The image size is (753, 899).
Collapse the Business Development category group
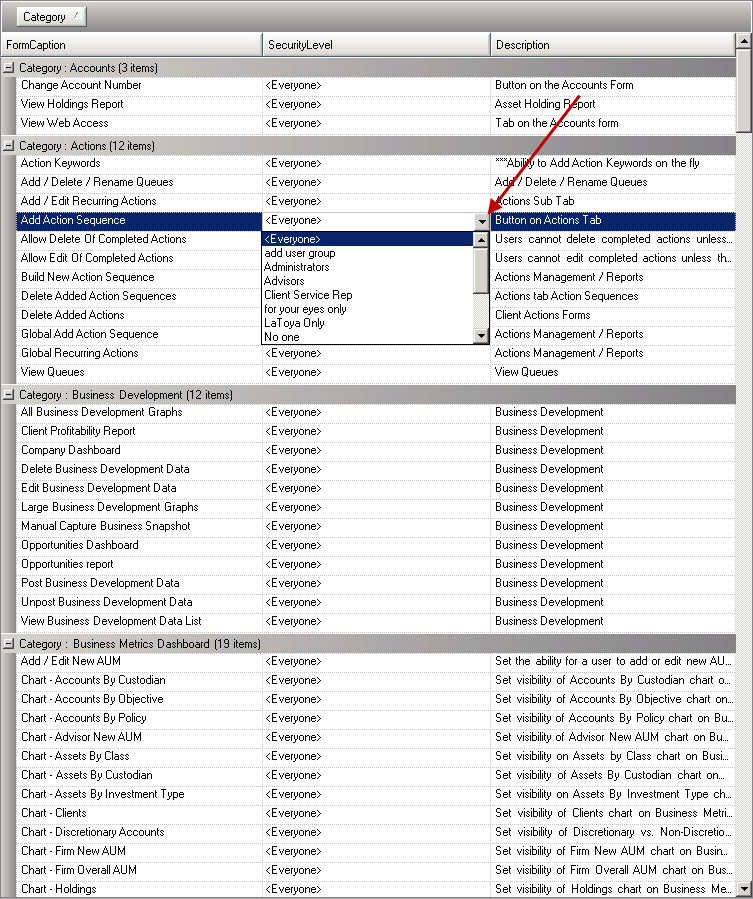coord(9,394)
